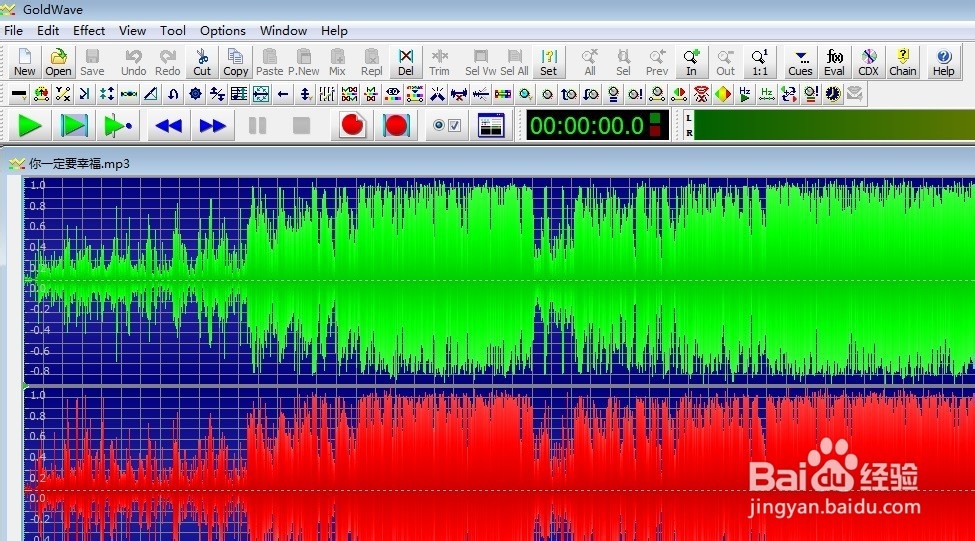Click Sel Vw select view icon
This screenshot has height=541, width=975.
(x=481, y=62)
